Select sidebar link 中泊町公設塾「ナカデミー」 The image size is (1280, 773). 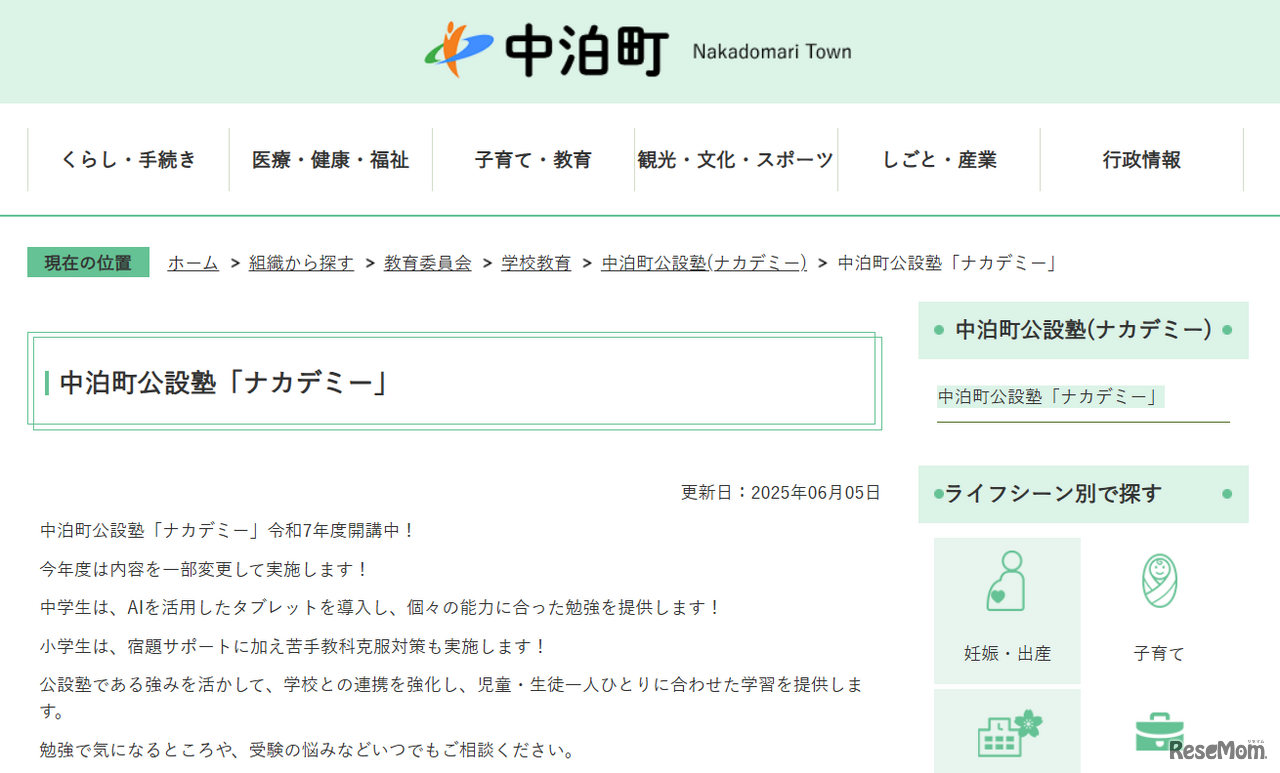[x=1051, y=397]
